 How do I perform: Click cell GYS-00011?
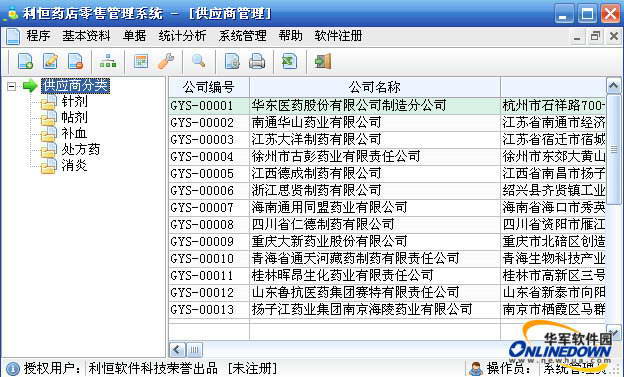[x=209, y=275]
